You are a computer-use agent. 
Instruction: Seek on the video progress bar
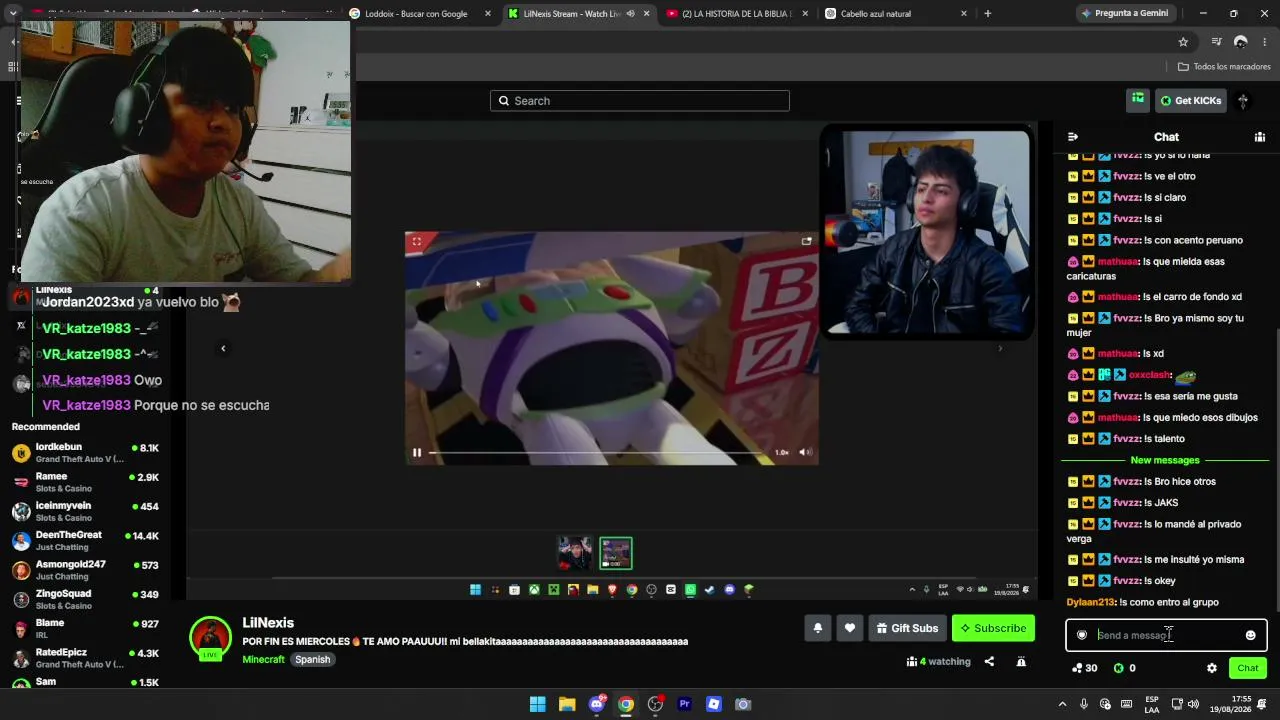tap(597, 453)
